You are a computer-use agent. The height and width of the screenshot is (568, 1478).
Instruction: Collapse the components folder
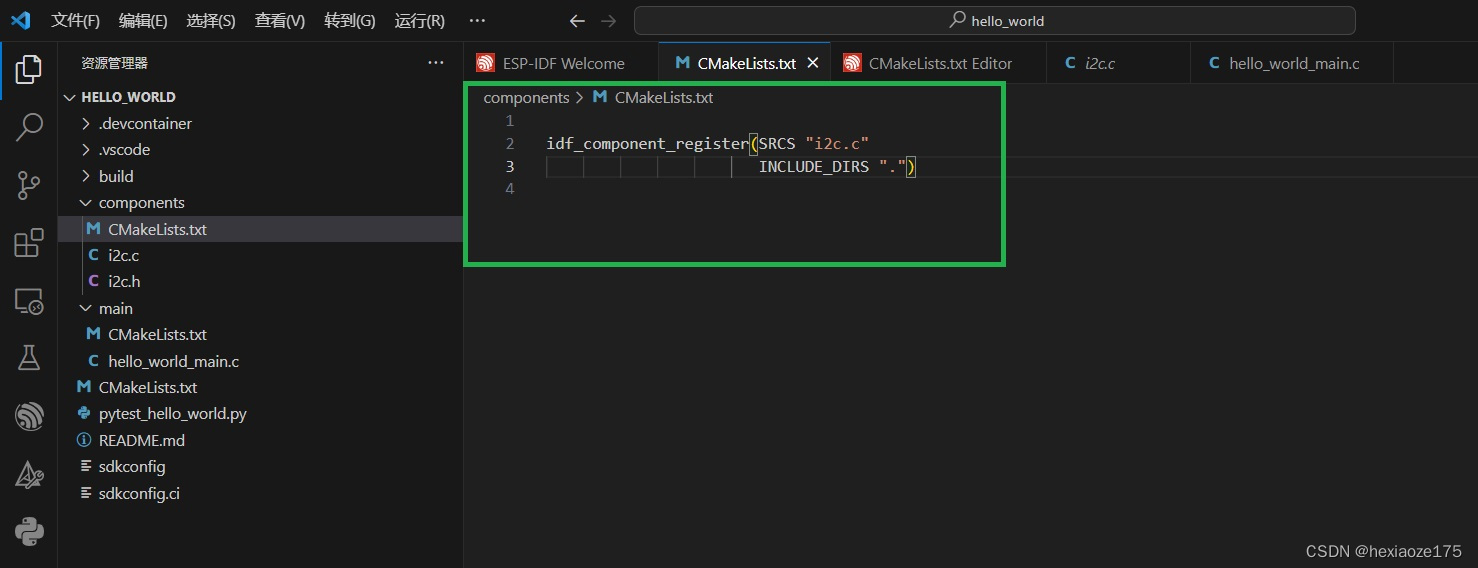260,202
